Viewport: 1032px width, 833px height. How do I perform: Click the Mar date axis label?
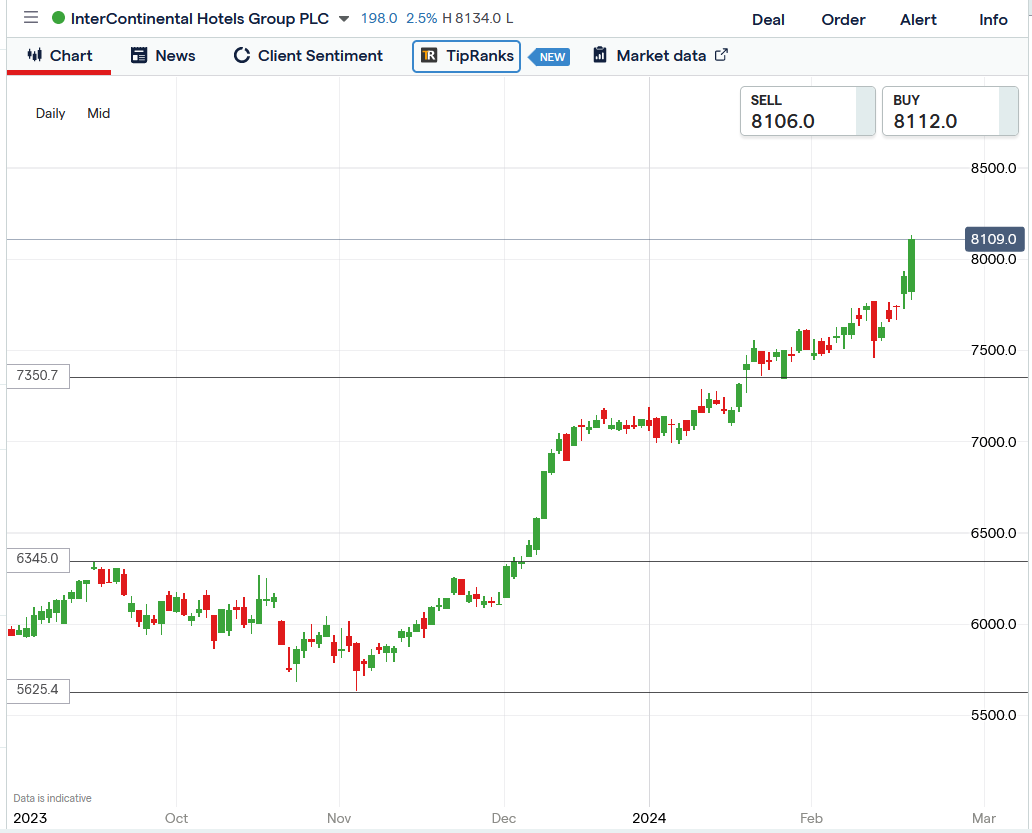coord(984,818)
